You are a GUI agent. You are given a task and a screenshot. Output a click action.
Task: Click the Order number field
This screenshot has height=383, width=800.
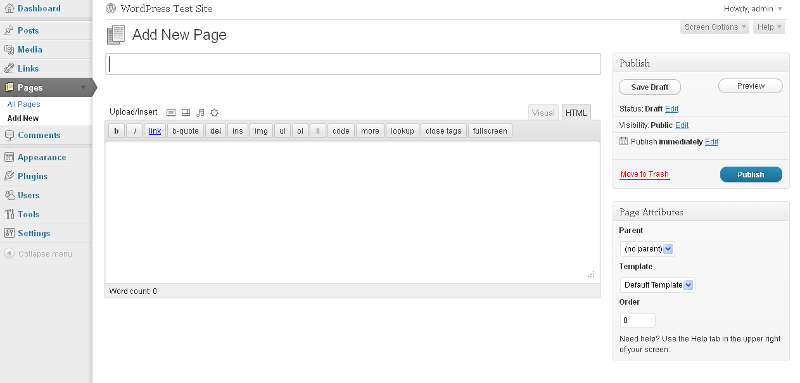pos(638,320)
